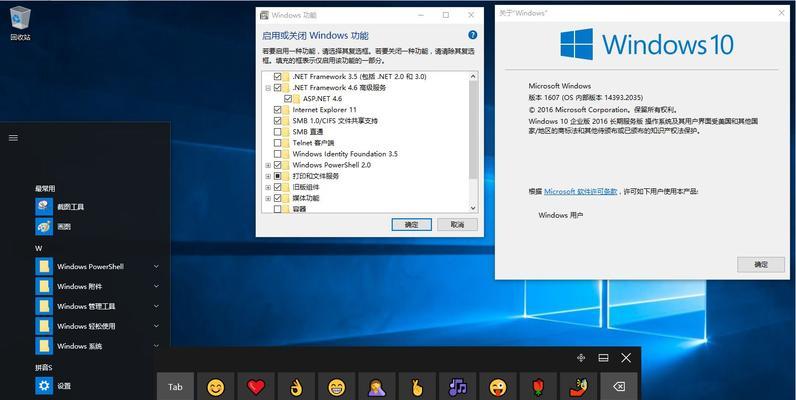Open Windows 轻松使用 folder in Start
The height and width of the screenshot is (400, 796).
(96, 326)
